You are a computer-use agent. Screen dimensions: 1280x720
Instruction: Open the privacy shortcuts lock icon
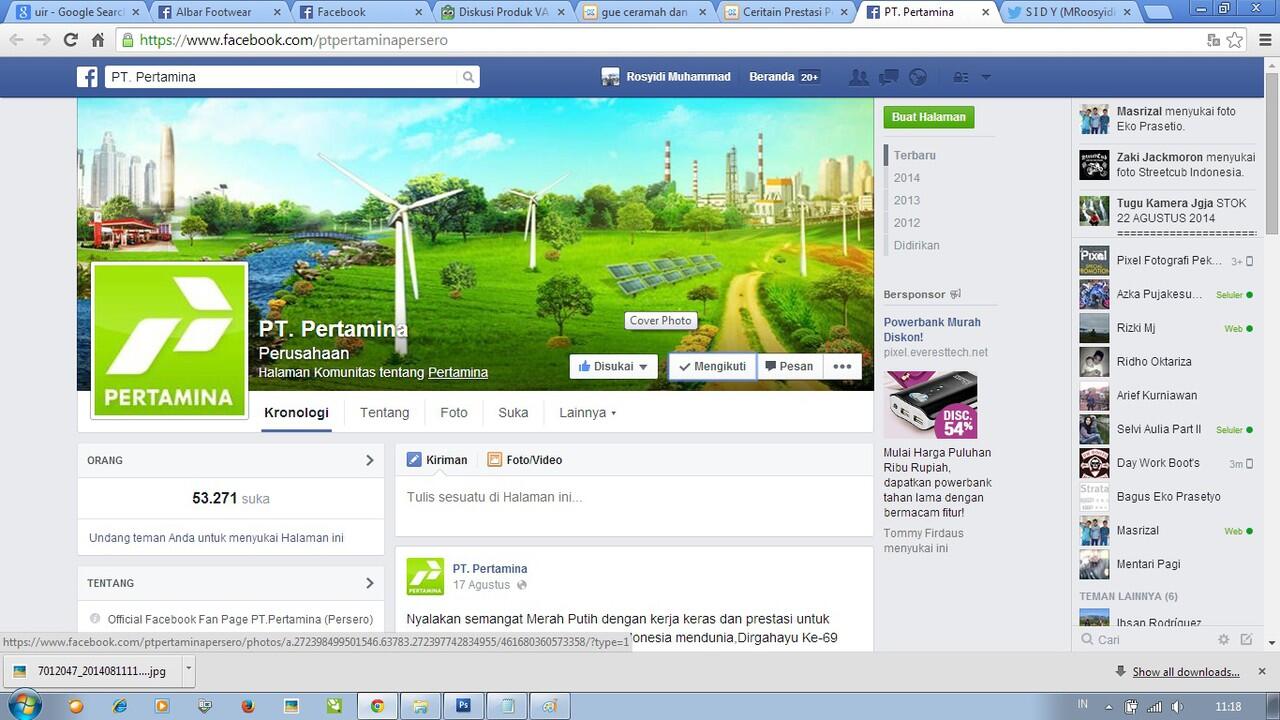point(960,77)
